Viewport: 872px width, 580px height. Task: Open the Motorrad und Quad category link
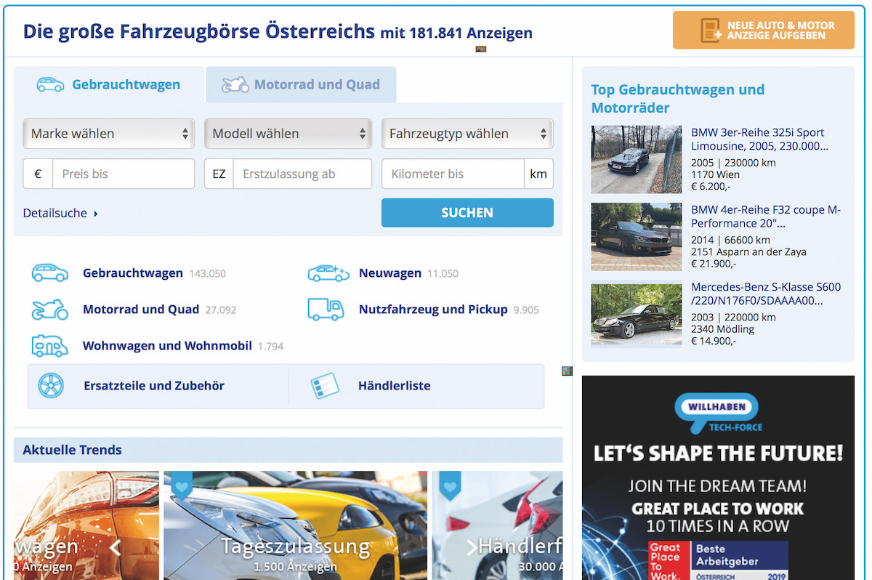click(x=141, y=309)
